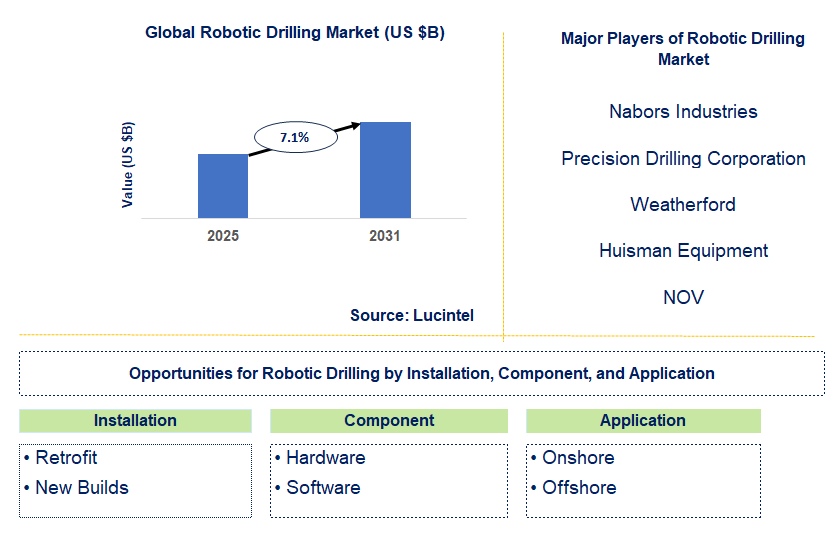Select the 7.1% growth rate oval label
This screenshot has width=834, height=533.
296,137
